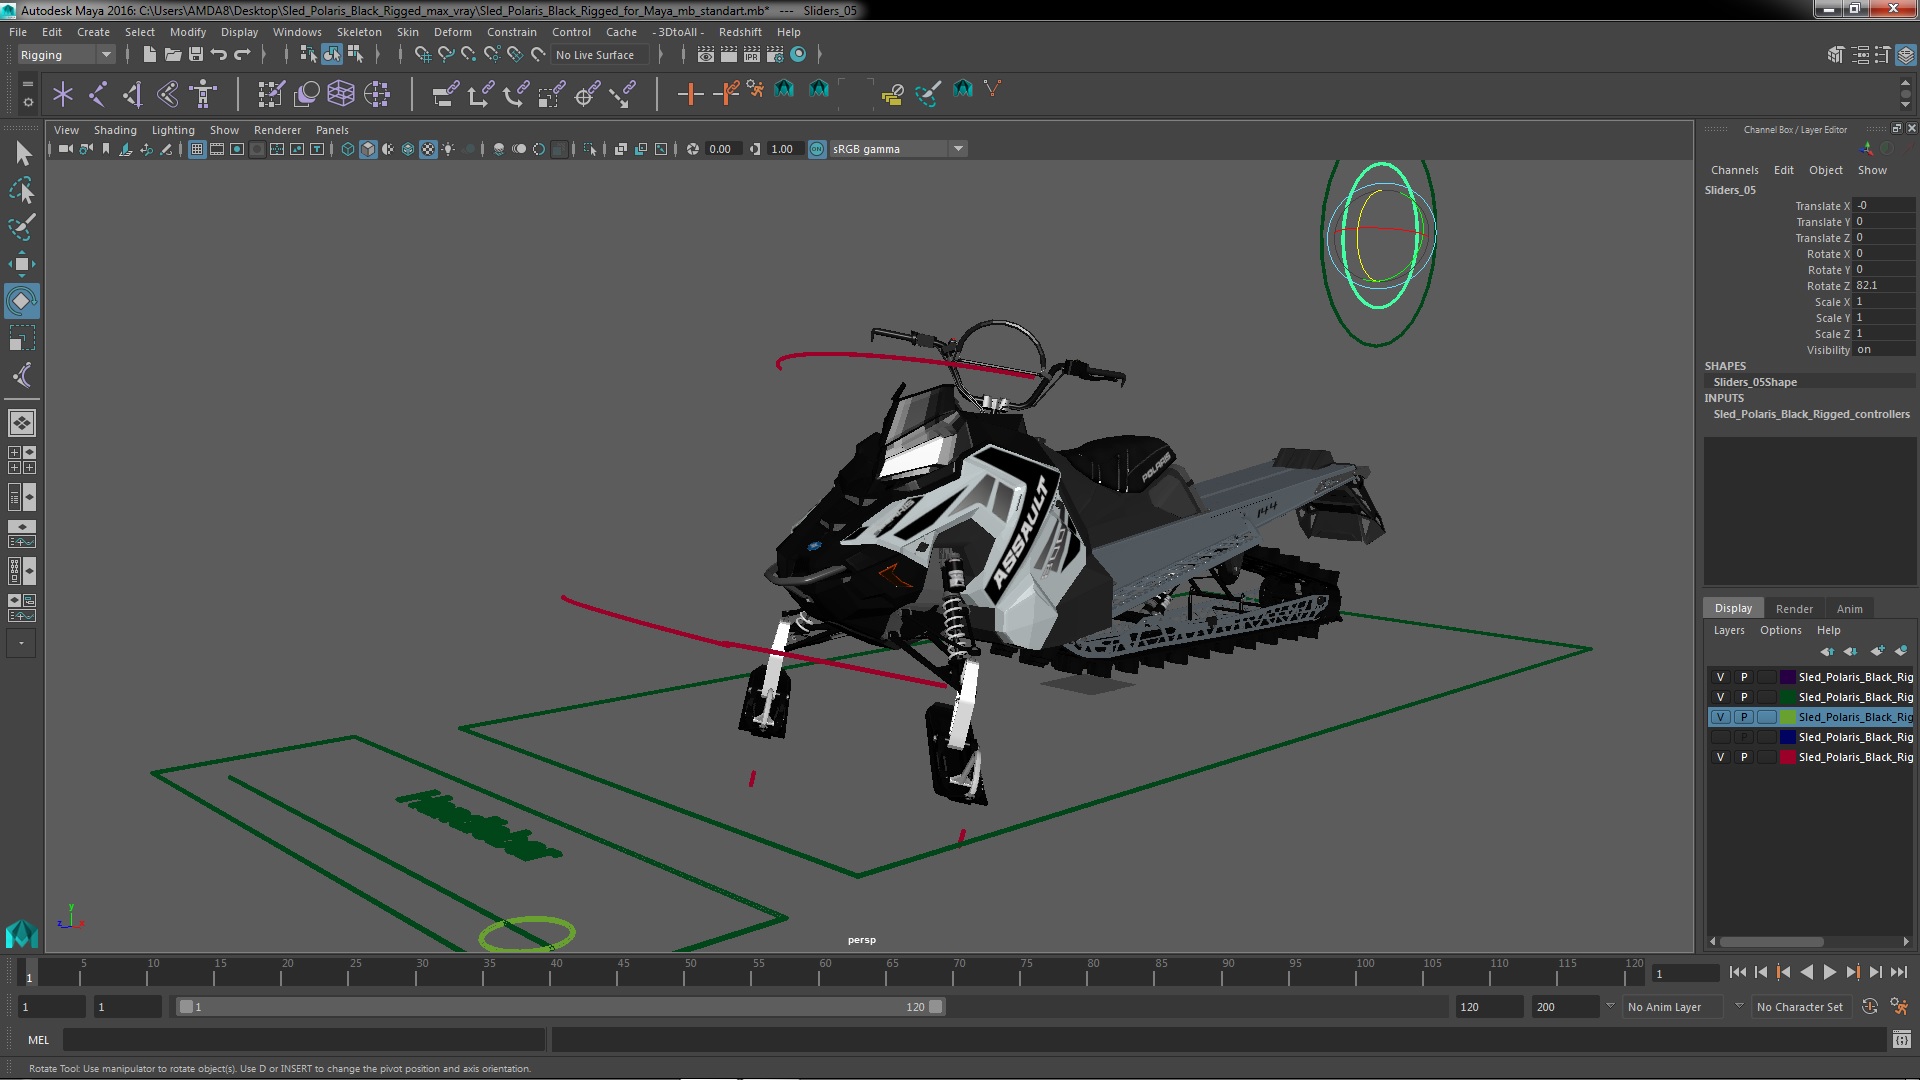The image size is (1920, 1080).
Task: Click the Redo arrow icon
Action: (x=242, y=55)
